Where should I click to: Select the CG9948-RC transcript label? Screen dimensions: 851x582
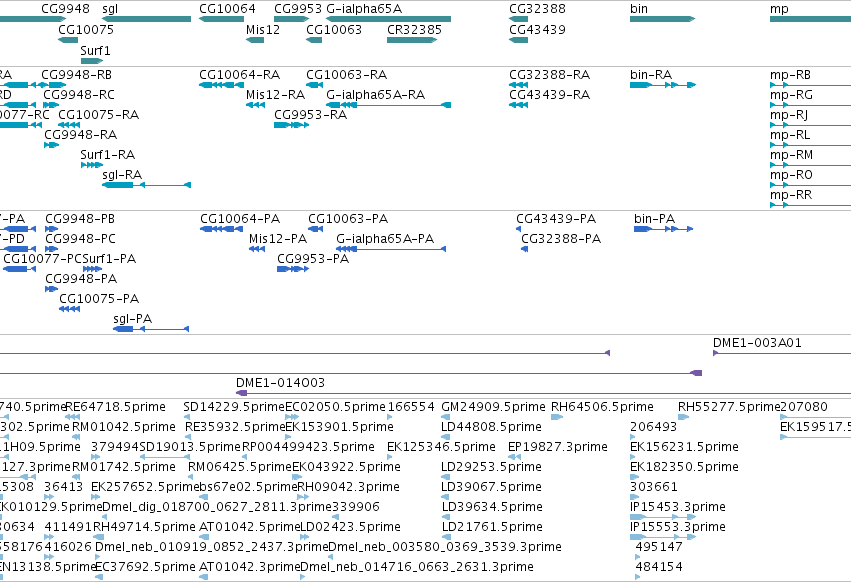click(79, 94)
